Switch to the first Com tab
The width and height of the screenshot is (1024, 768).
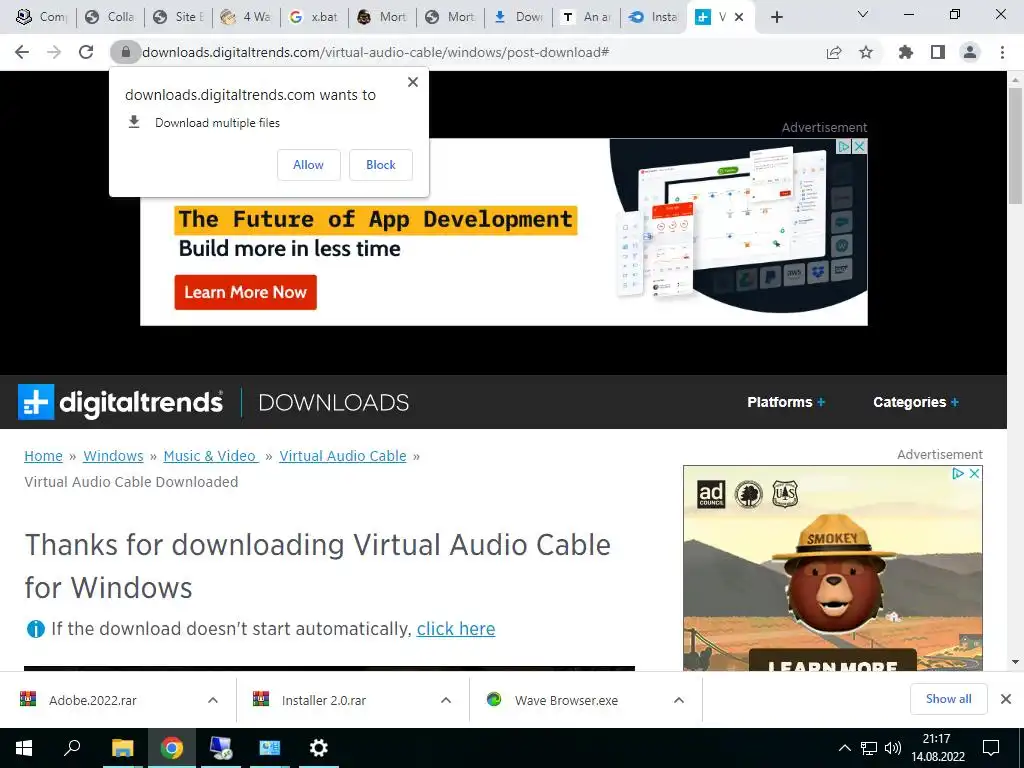pyautogui.click(x=42, y=18)
